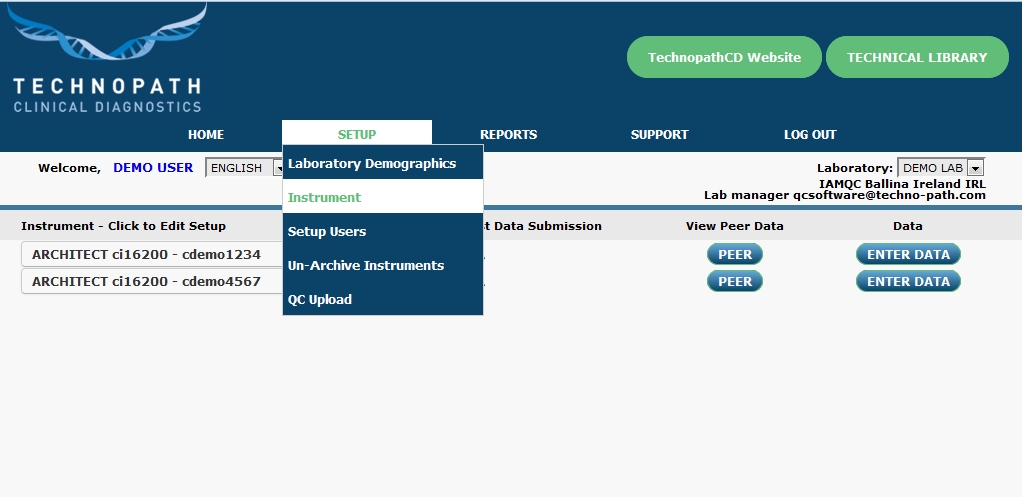This screenshot has width=1022, height=497.
Task: View PEER data for cdemo1234
Action: point(735,254)
